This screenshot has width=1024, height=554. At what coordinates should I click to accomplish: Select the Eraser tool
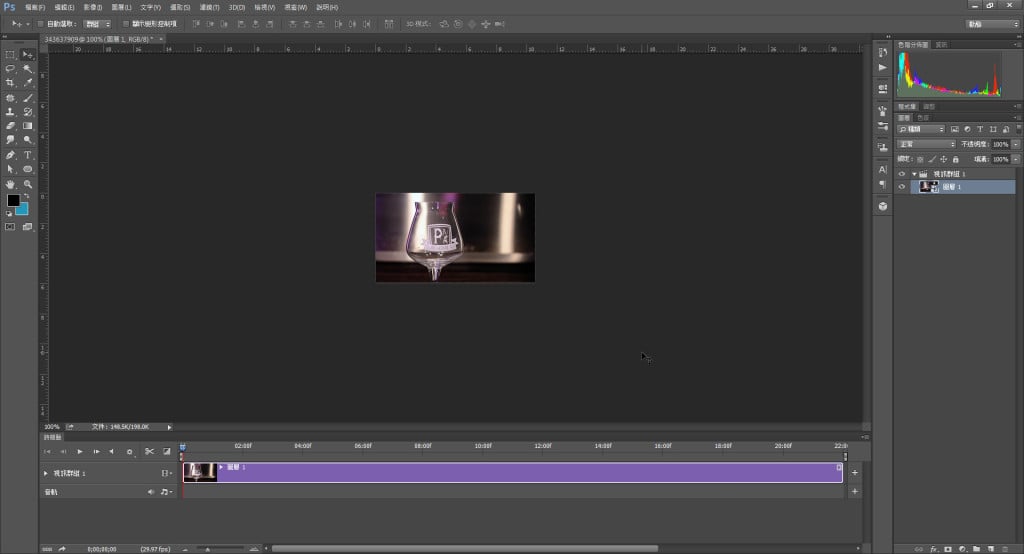(10, 125)
